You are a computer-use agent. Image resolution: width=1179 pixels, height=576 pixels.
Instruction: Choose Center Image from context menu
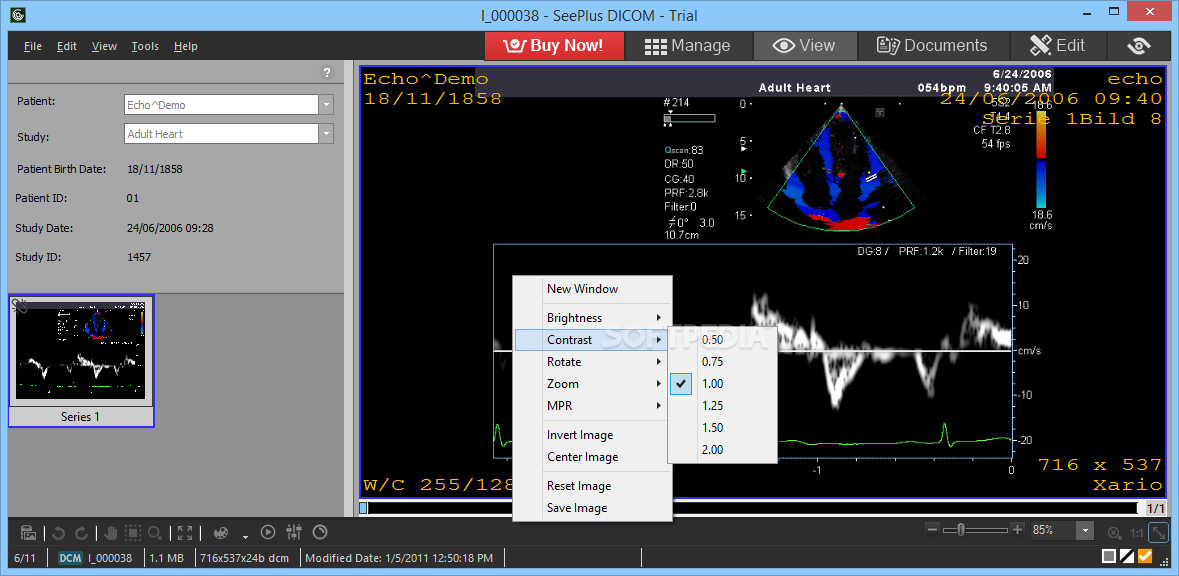click(x=592, y=456)
